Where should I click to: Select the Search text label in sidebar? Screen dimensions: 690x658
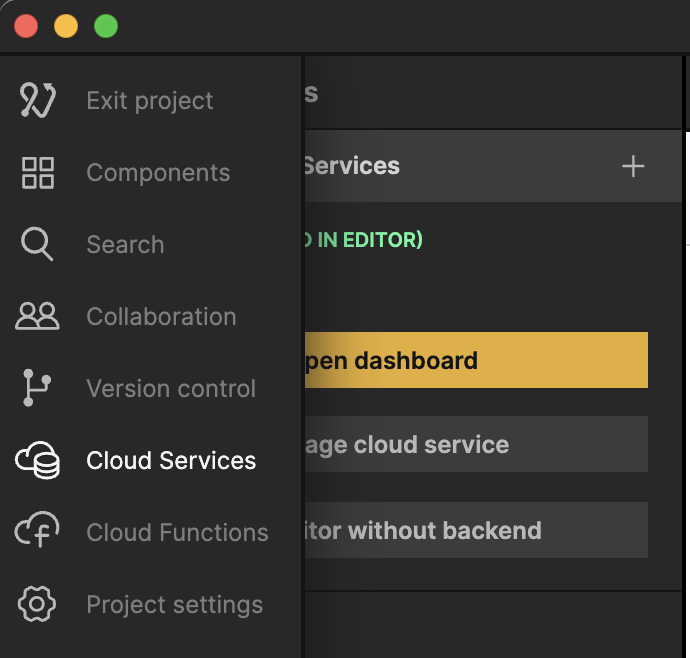[x=125, y=245]
